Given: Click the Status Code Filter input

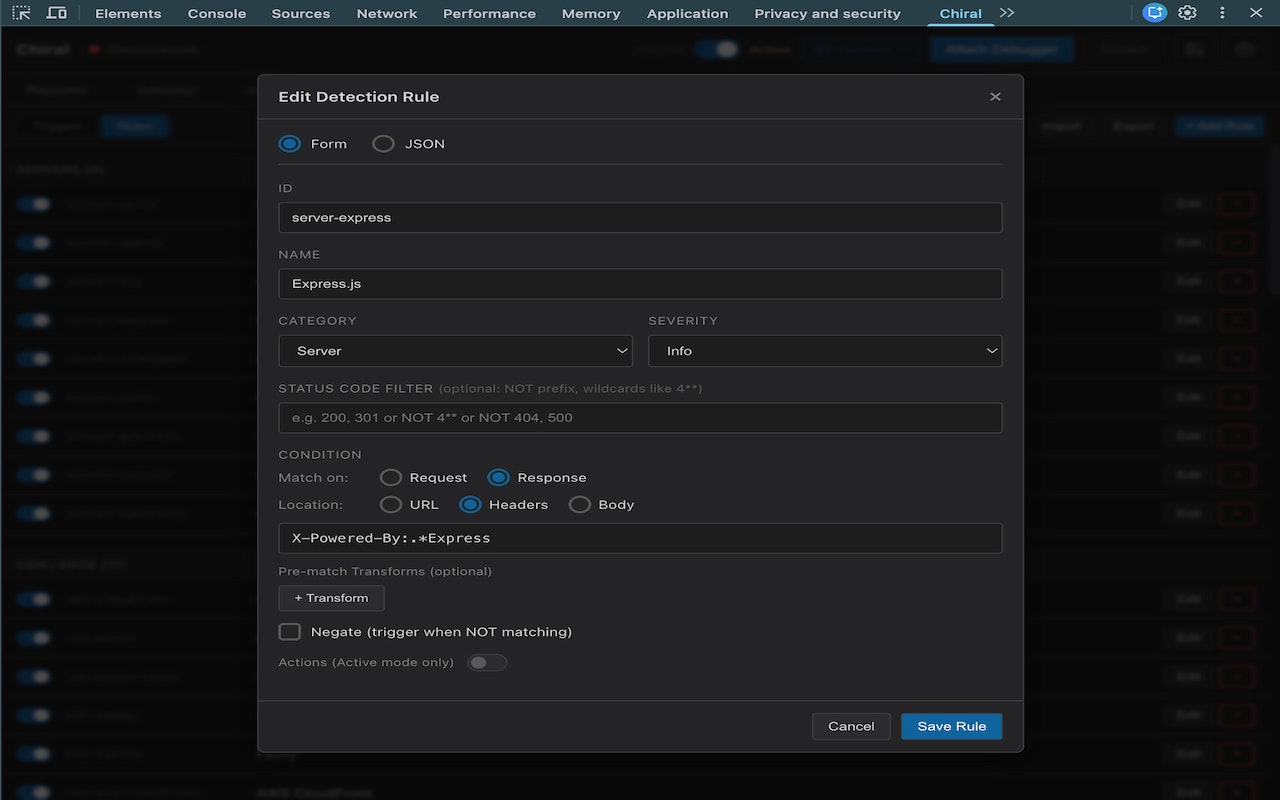Looking at the screenshot, I should coord(640,418).
